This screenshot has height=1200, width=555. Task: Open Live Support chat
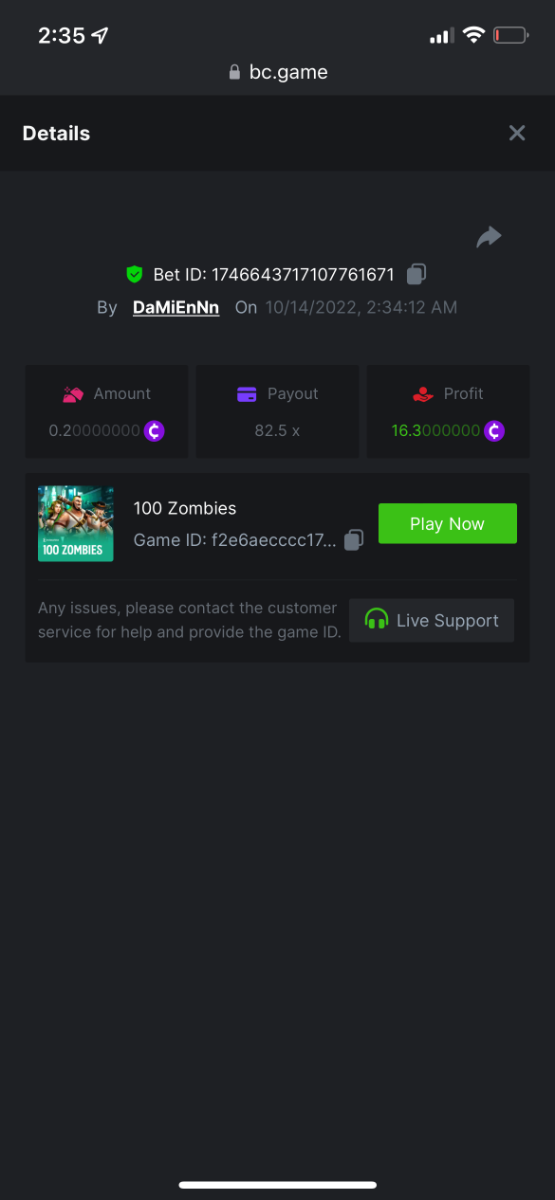click(432, 620)
